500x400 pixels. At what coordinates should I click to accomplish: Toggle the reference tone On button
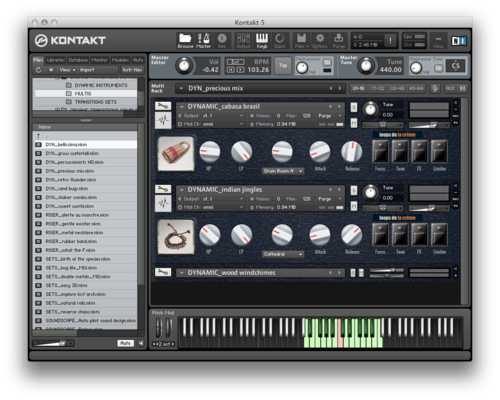coord(438,68)
